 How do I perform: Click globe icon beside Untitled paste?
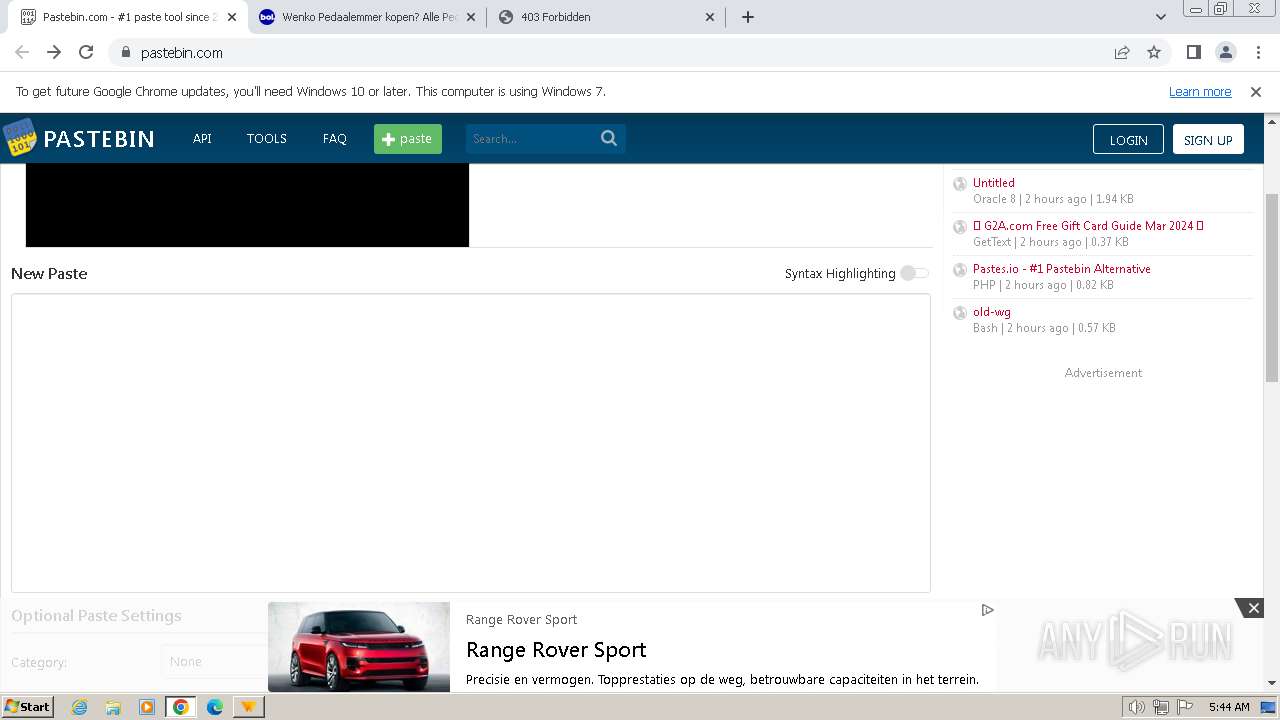coord(960,184)
